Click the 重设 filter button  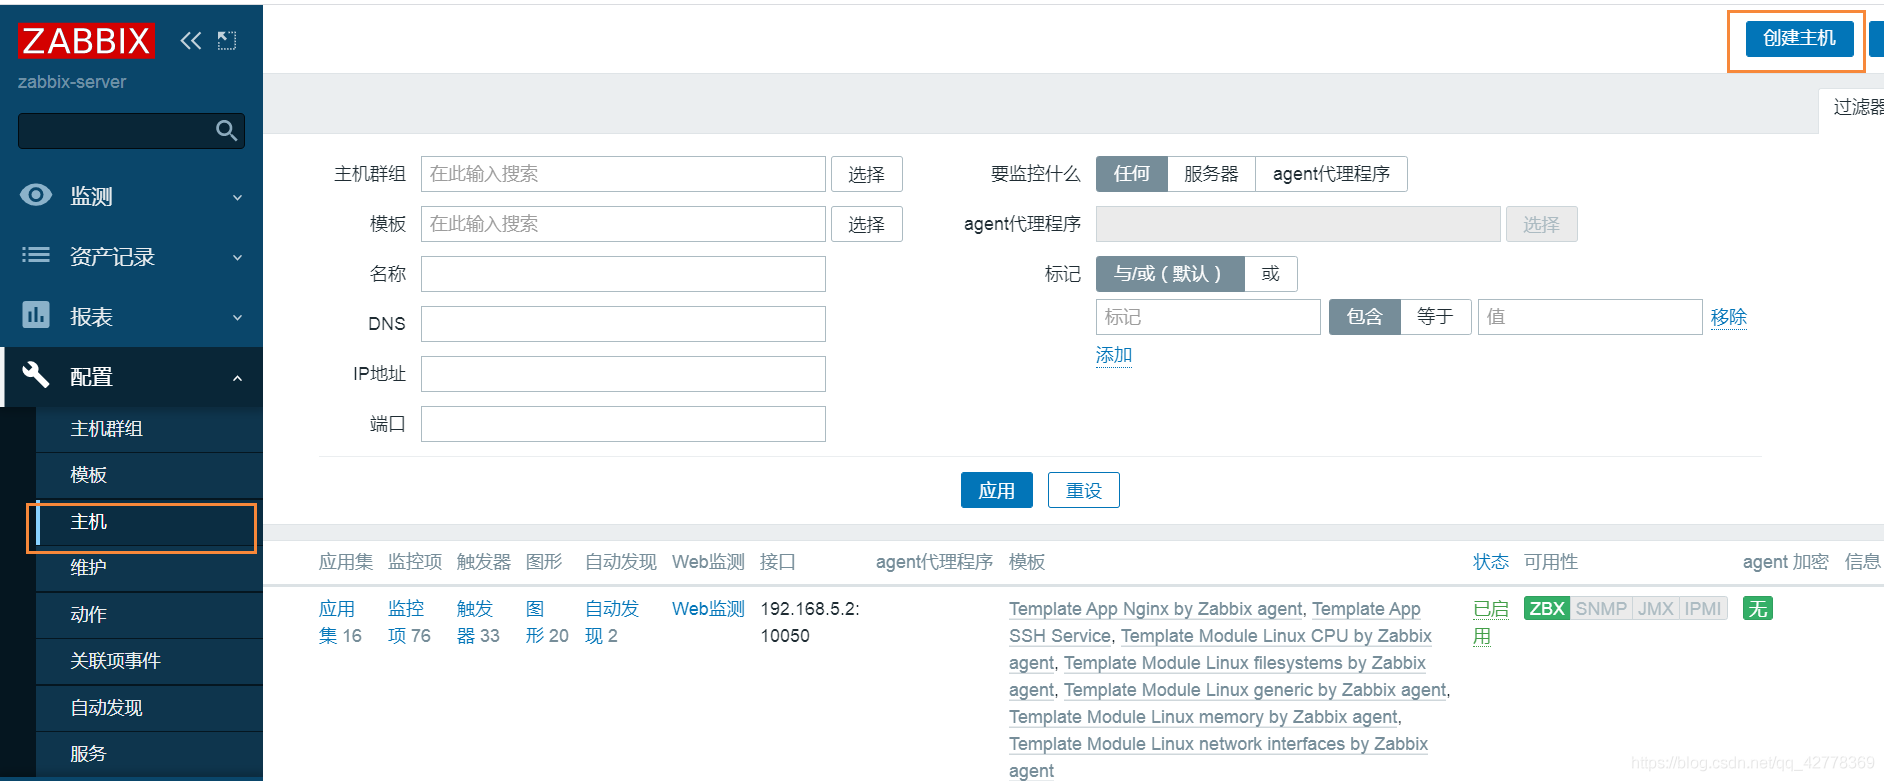tap(1083, 490)
